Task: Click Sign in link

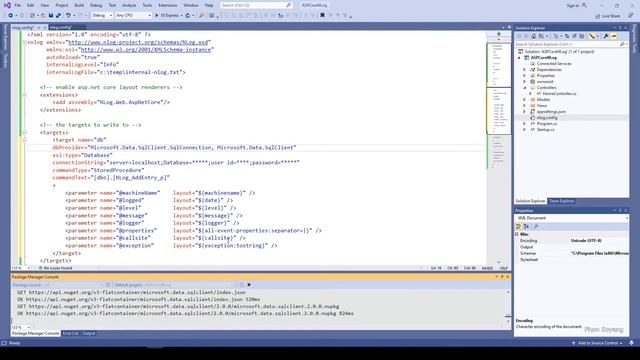Action: (x=573, y=5)
